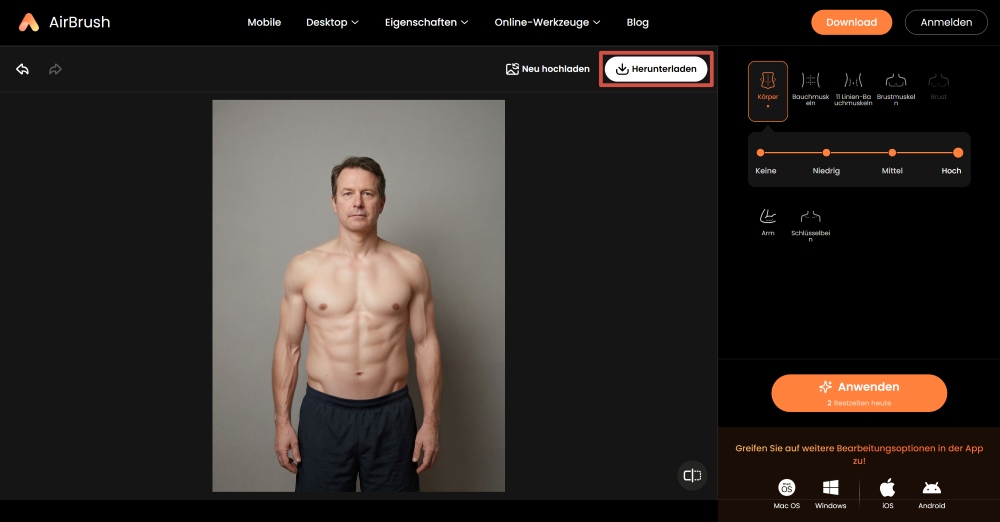The width and height of the screenshot is (1000, 522).
Task: Select the Arm tool
Action: coord(768,223)
